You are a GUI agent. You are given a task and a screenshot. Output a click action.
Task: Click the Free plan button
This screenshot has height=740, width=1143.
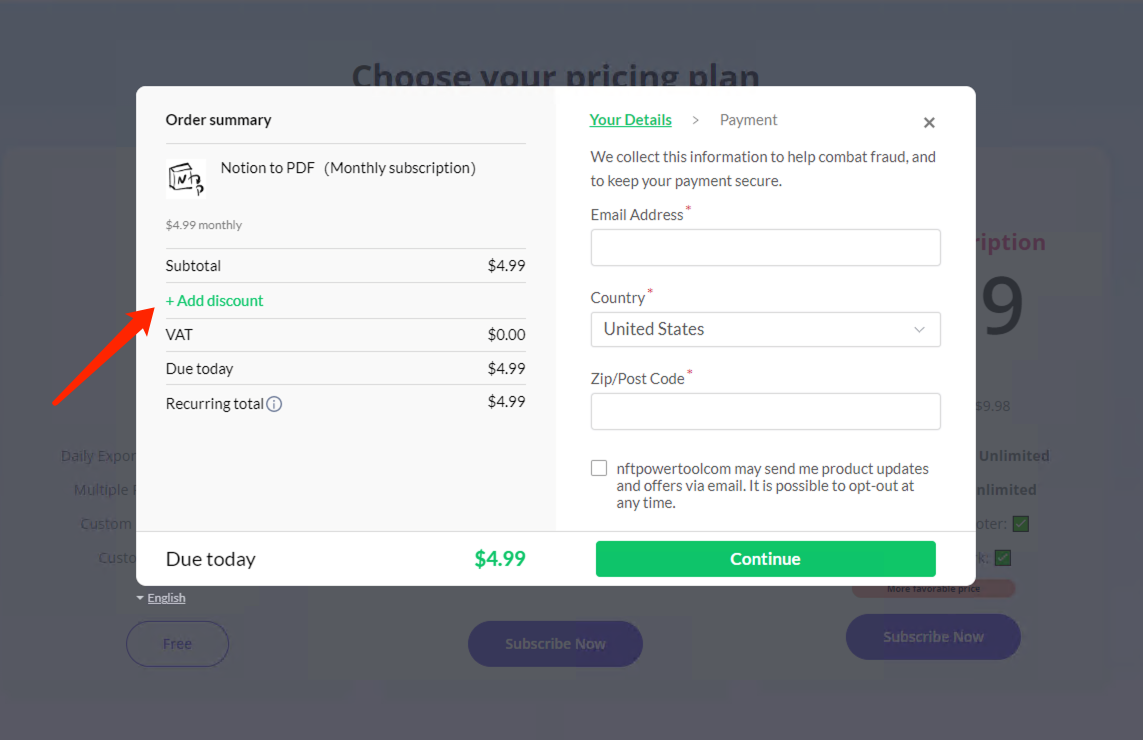(177, 644)
